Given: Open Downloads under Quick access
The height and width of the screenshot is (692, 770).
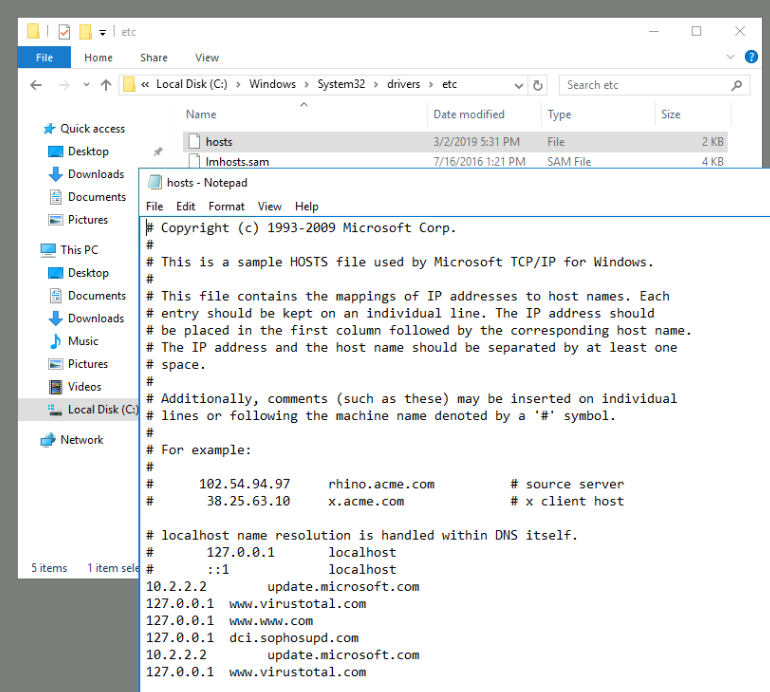Looking at the screenshot, I should click(96, 174).
